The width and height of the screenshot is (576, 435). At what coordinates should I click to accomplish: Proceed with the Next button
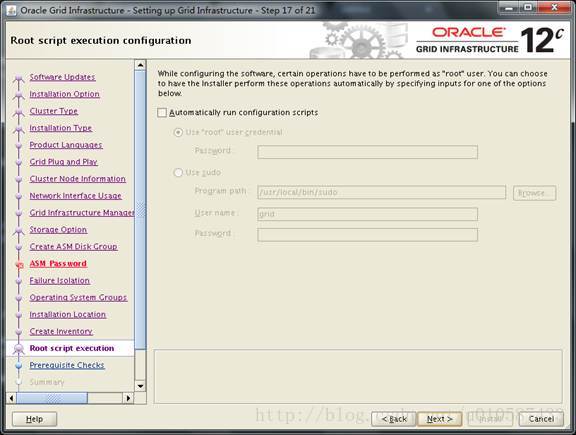439,419
